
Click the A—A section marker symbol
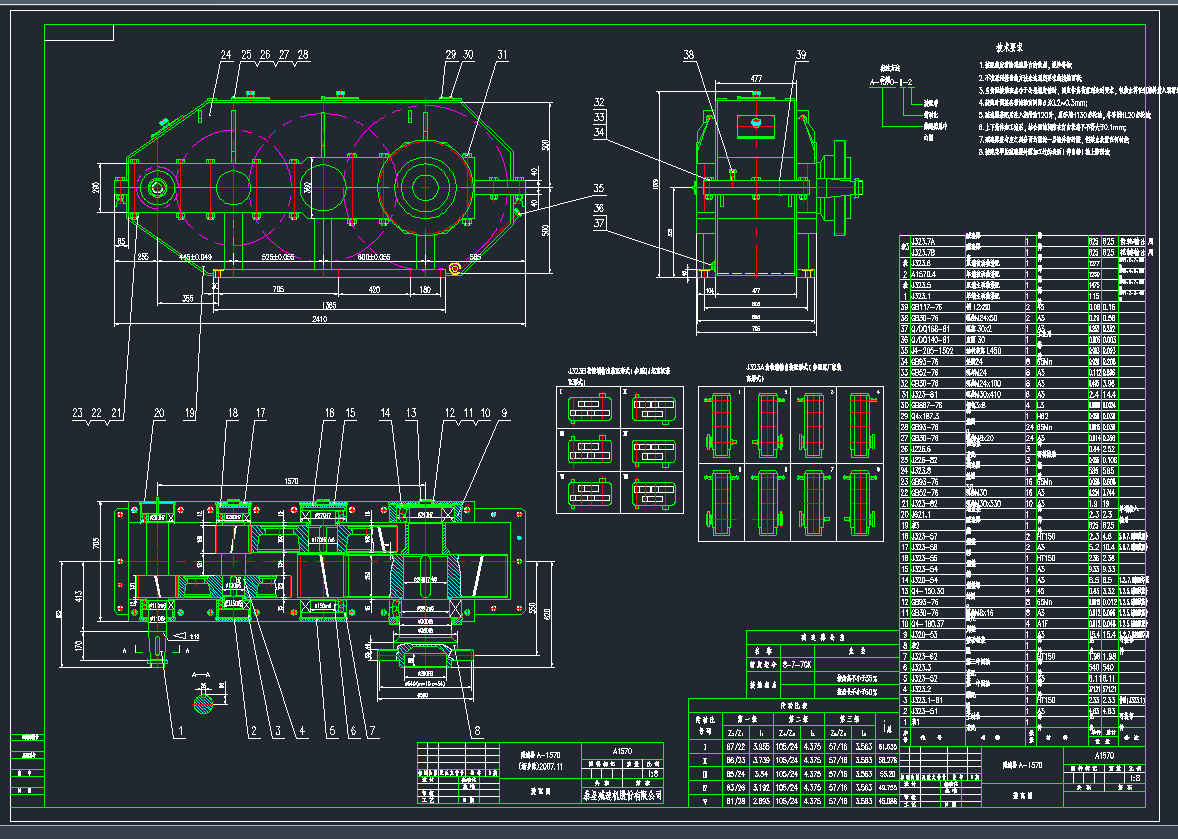[201, 674]
